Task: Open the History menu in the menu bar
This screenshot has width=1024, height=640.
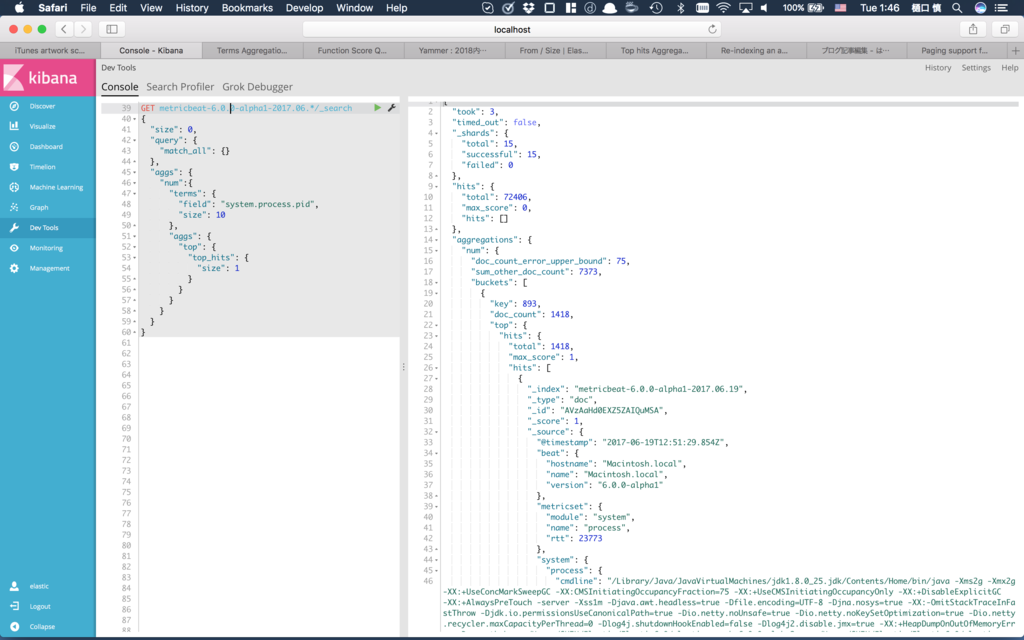Action: (192, 8)
